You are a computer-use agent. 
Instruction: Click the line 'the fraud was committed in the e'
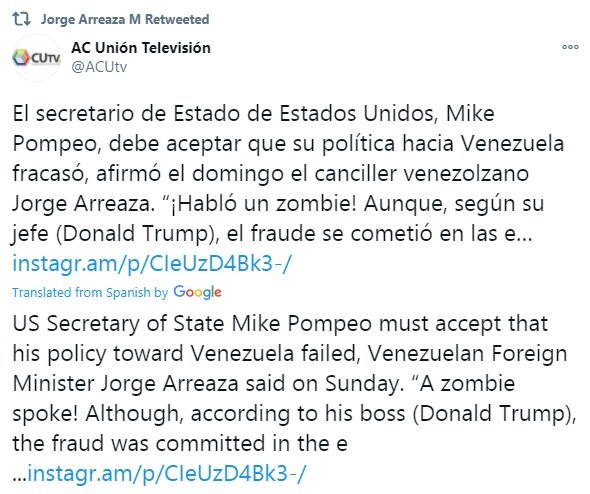point(180,443)
